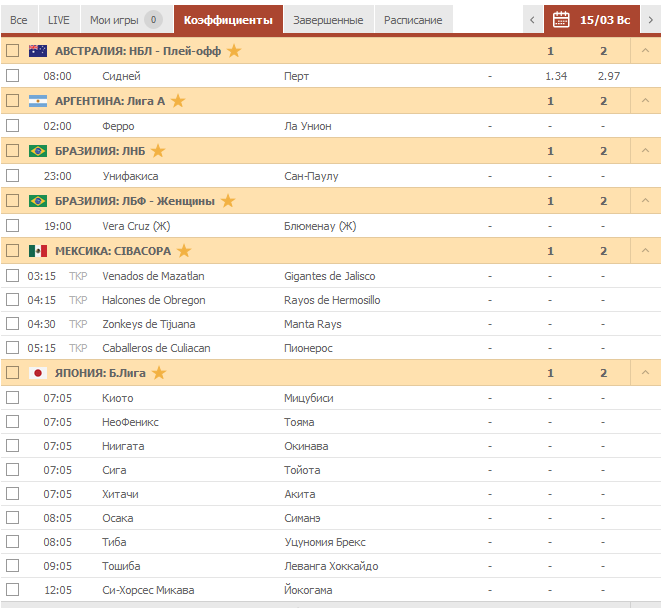Click the Уцуномия Брекс team name
This screenshot has width=670, height=608.
pyautogui.click(x=325, y=542)
